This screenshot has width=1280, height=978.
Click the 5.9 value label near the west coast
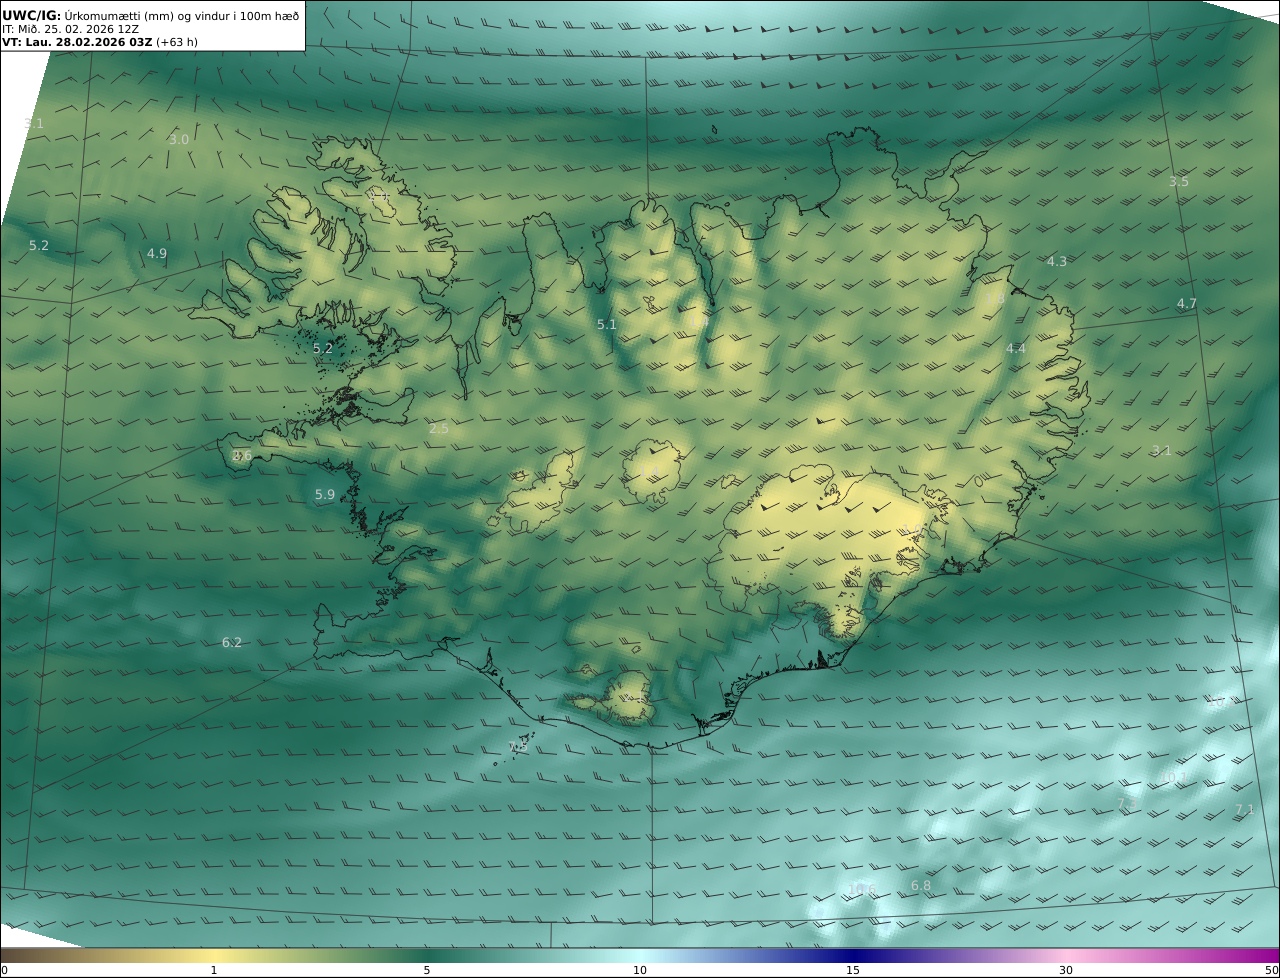325,495
